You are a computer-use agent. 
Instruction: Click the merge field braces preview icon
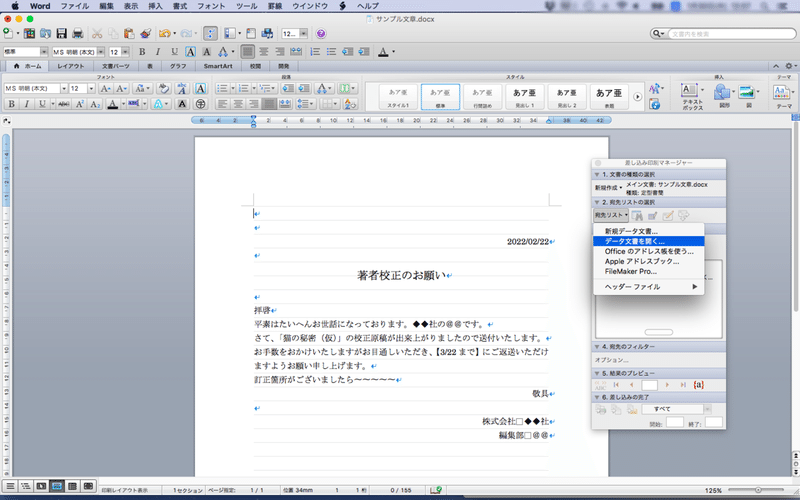[698, 385]
